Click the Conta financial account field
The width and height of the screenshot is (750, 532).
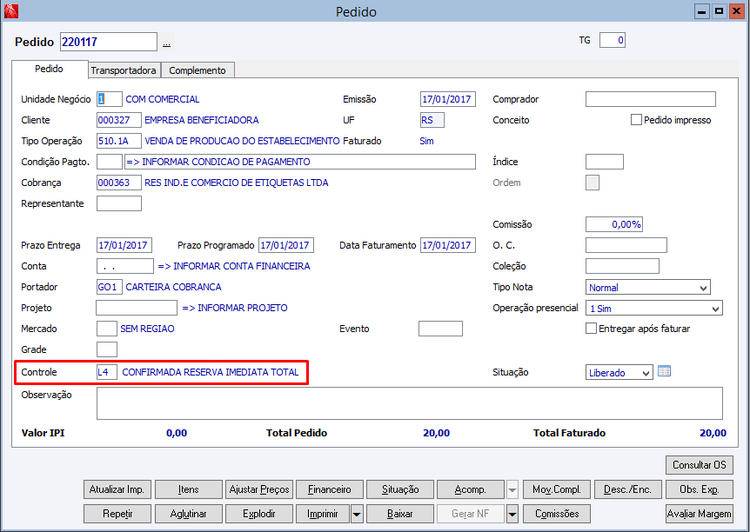pos(125,266)
